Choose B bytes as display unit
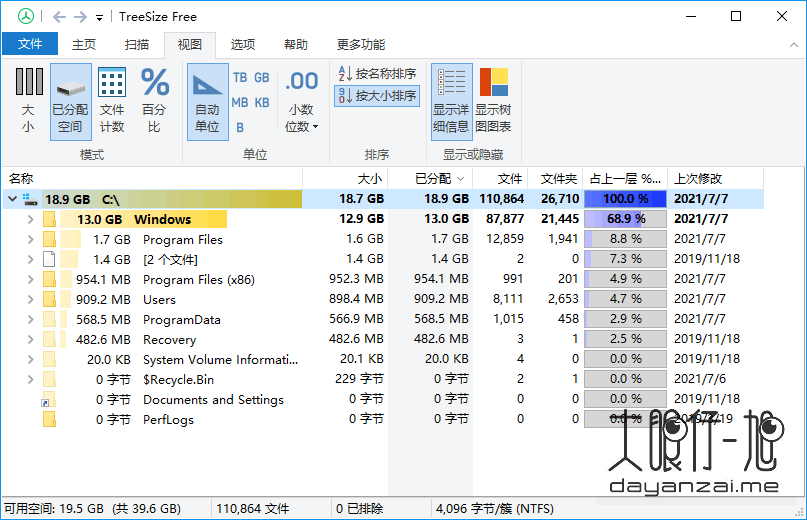Image resolution: width=807 pixels, height=520 pixels. click(x=240, y=128)
